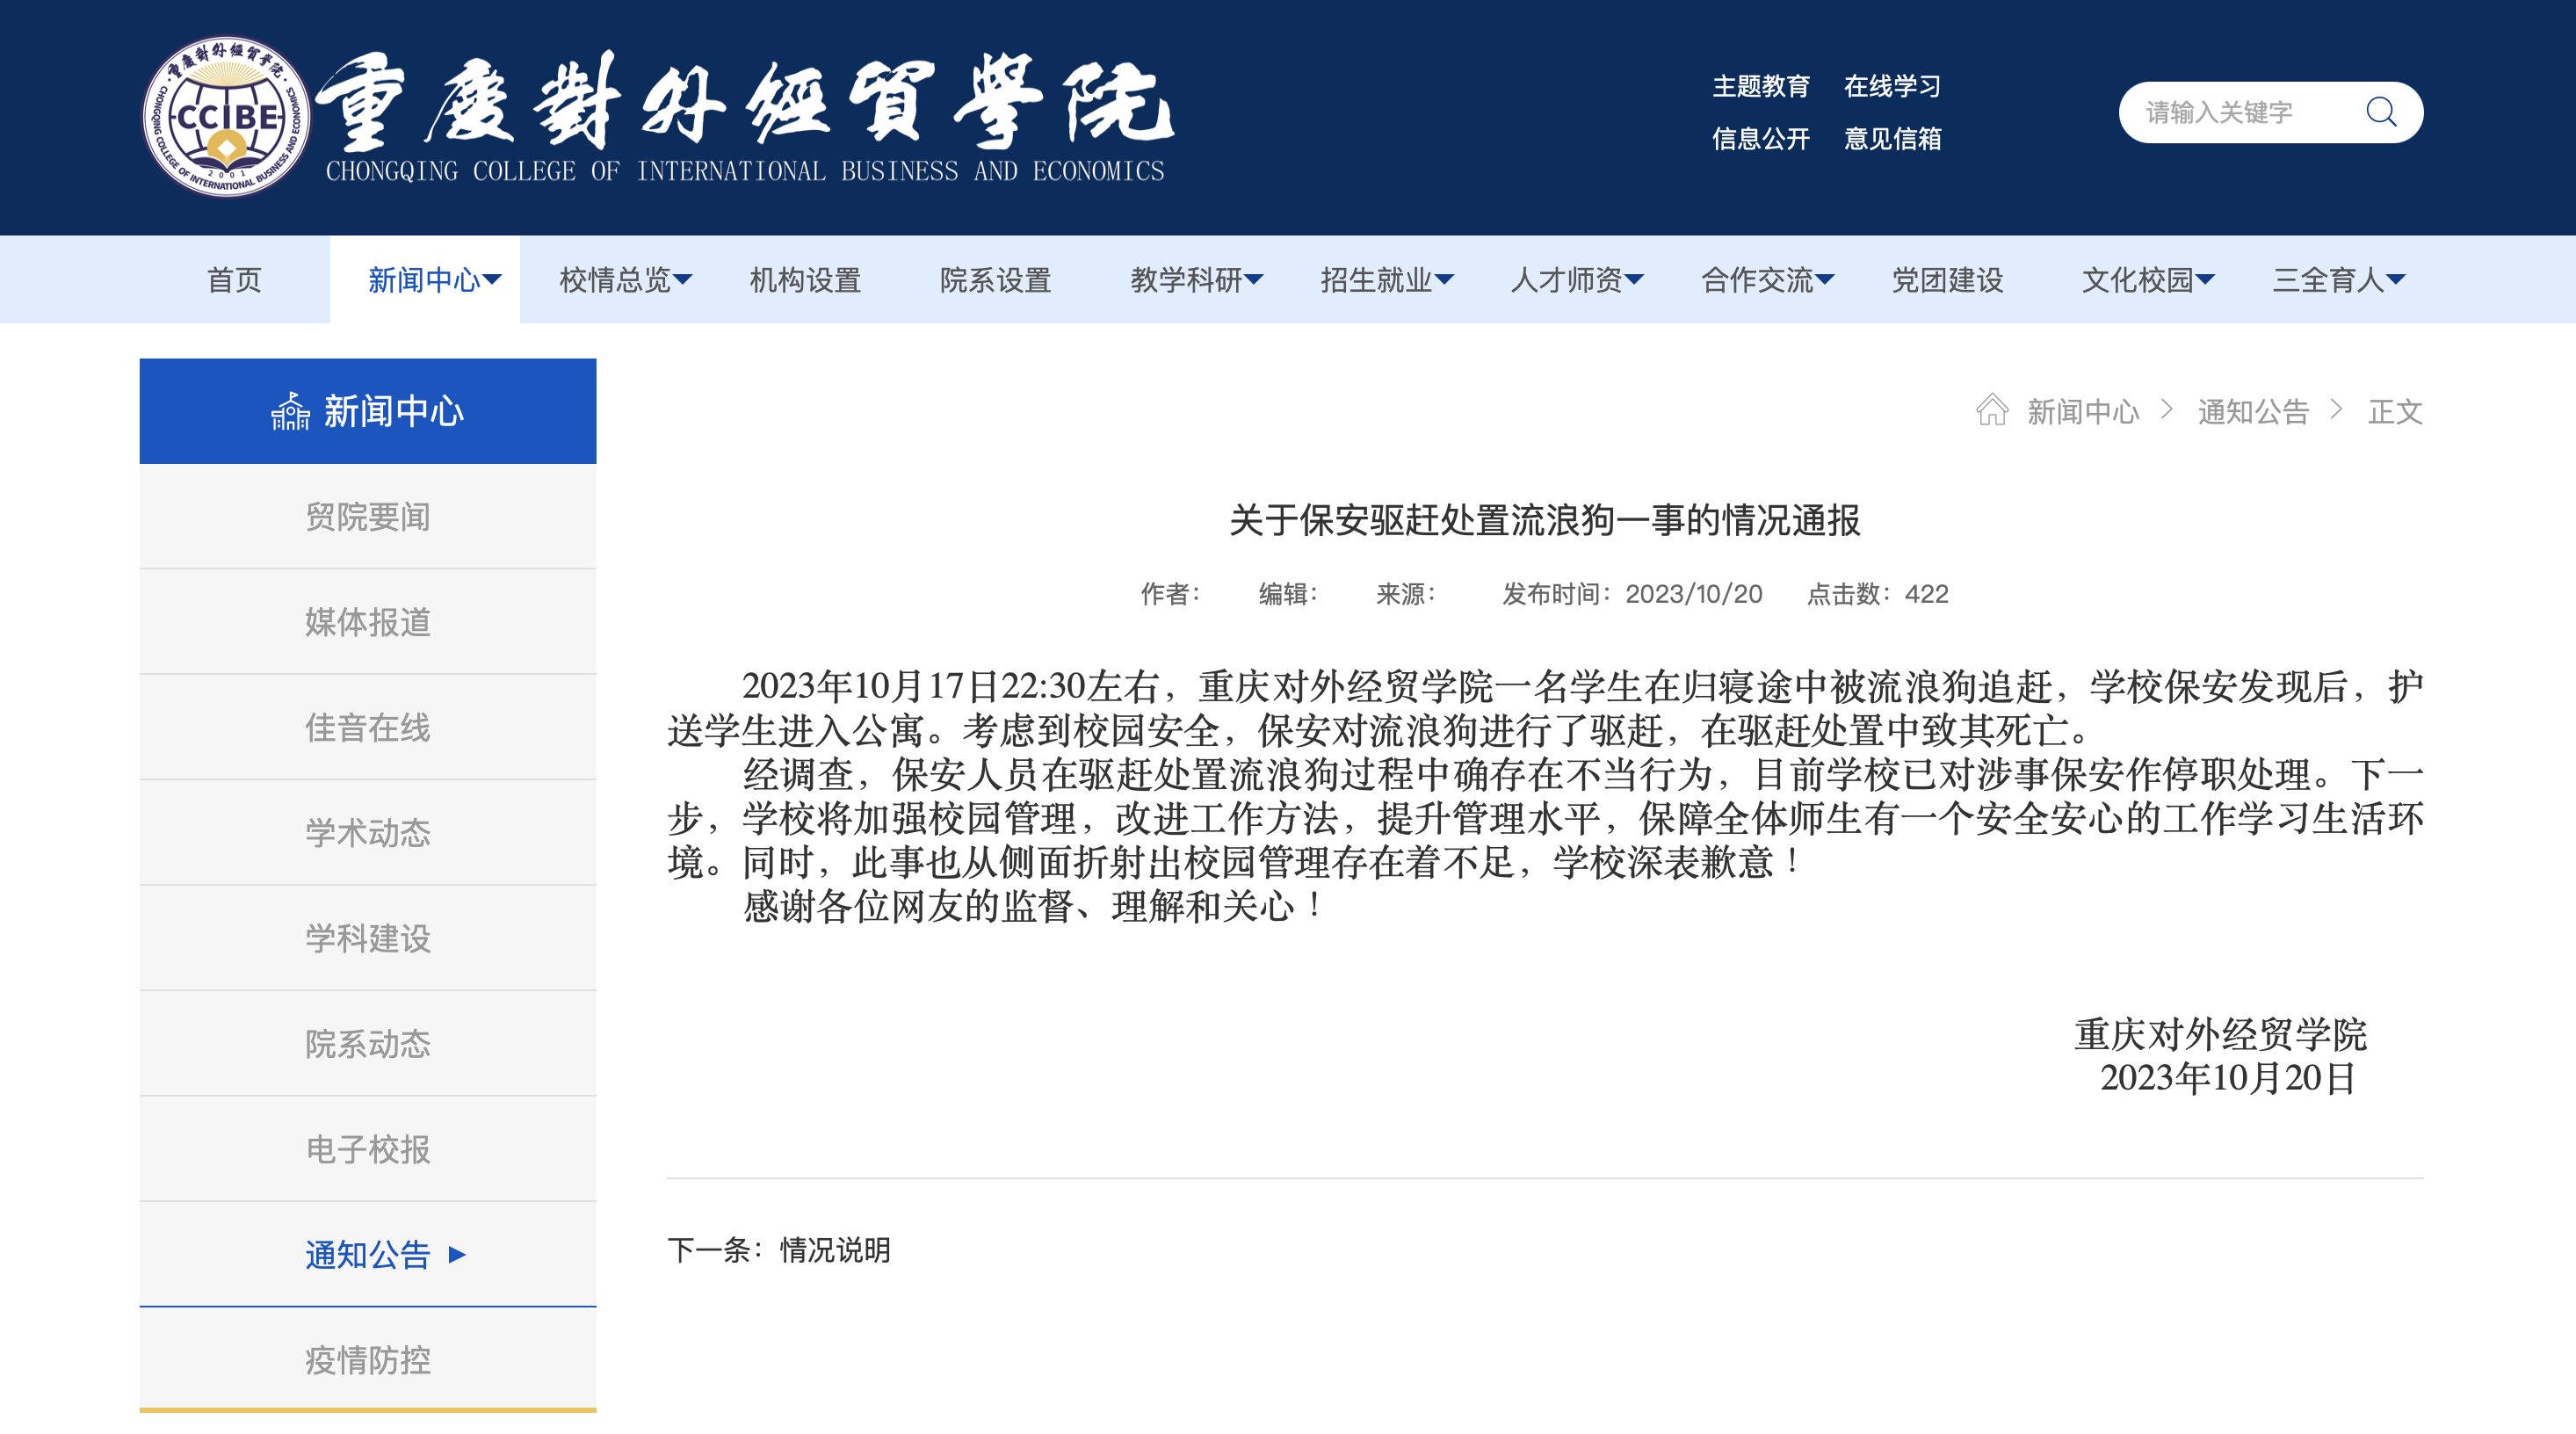Click the 作者： metadata label
The width and height of the screenshot is (2576, 1434).
[x=1169, y=594]
